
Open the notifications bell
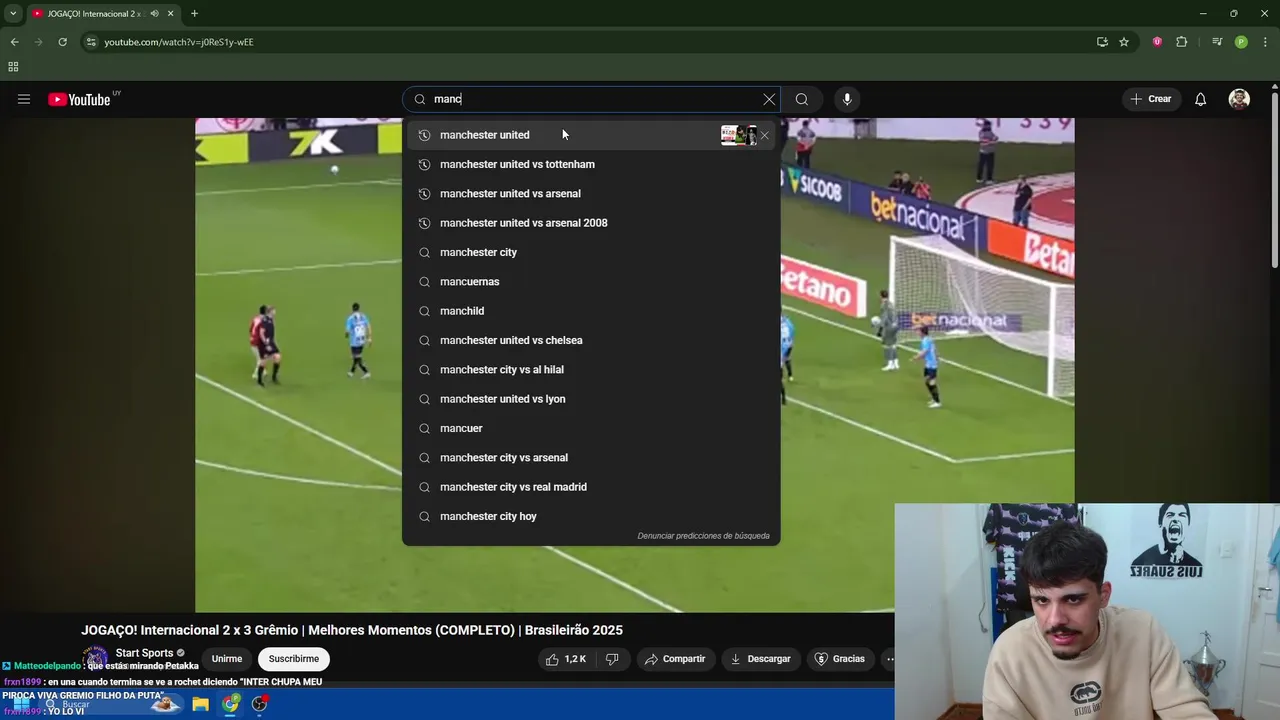1201,99
